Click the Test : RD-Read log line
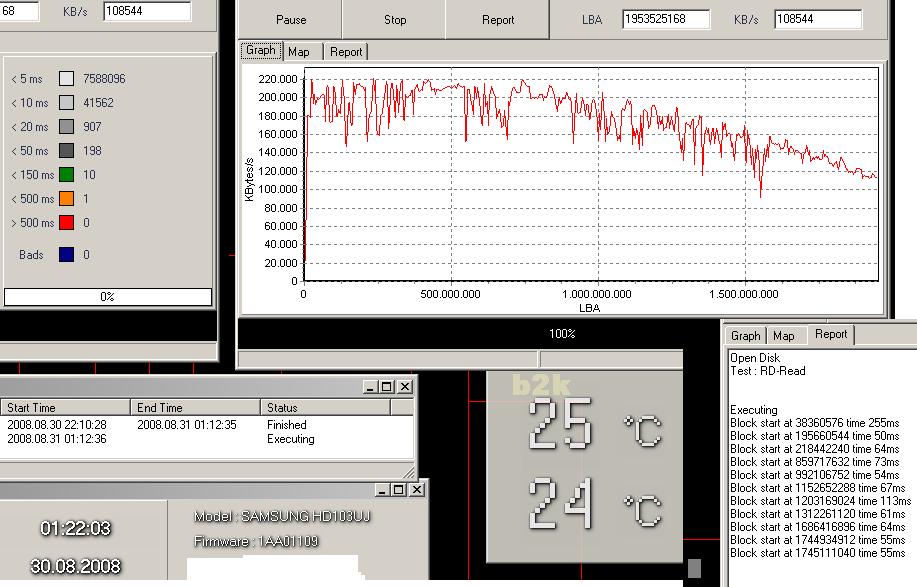The height and width of the screenshot is (587, 917). (767, 371)
